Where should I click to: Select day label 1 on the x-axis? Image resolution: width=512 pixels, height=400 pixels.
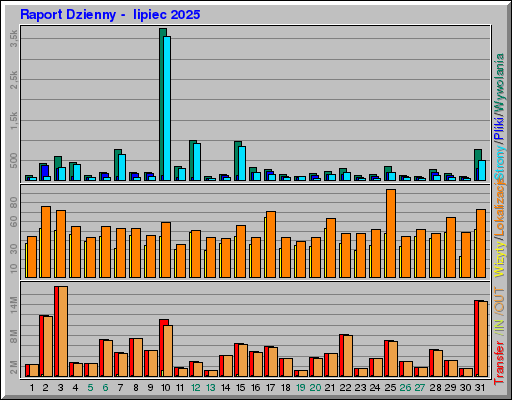[32, 388]
